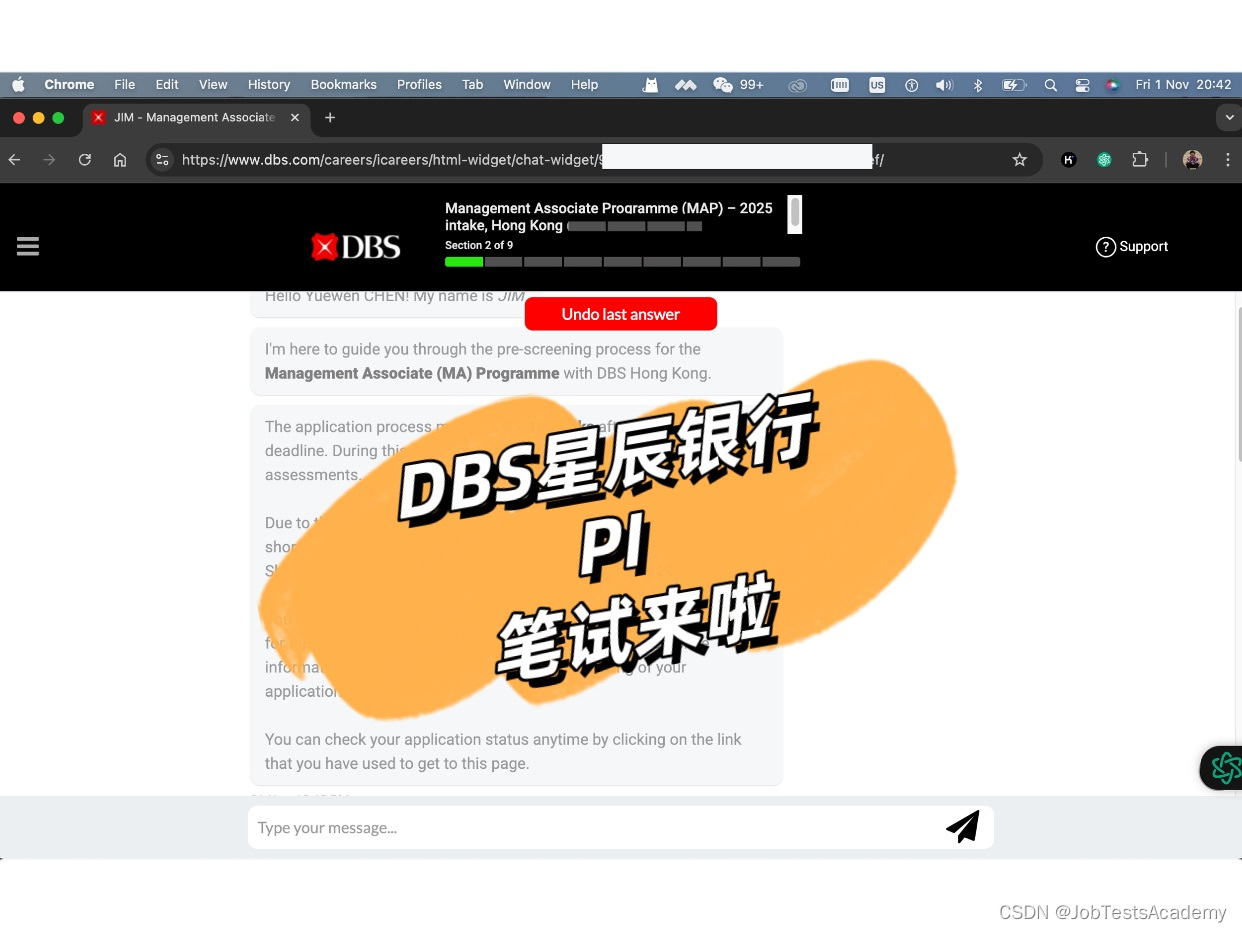Click the date and time in menu bar
The width and height of the screenshot is (1242, 932).
point(1183,85)
